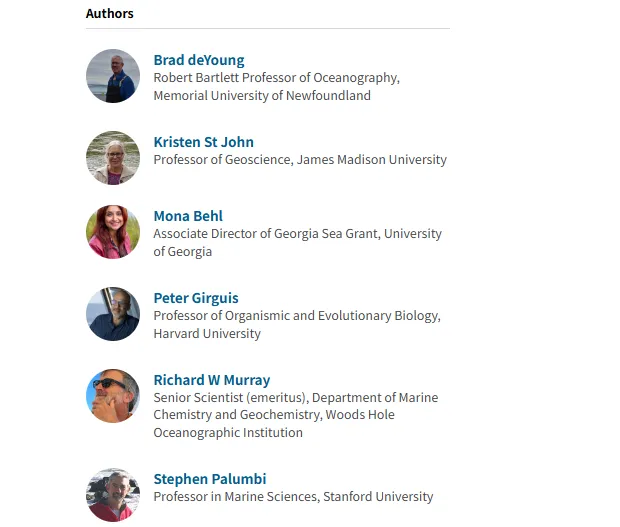Screen dimensions: 620x527
Task: Open Peter Girguis's author profile link
Action: click(196, 298)
